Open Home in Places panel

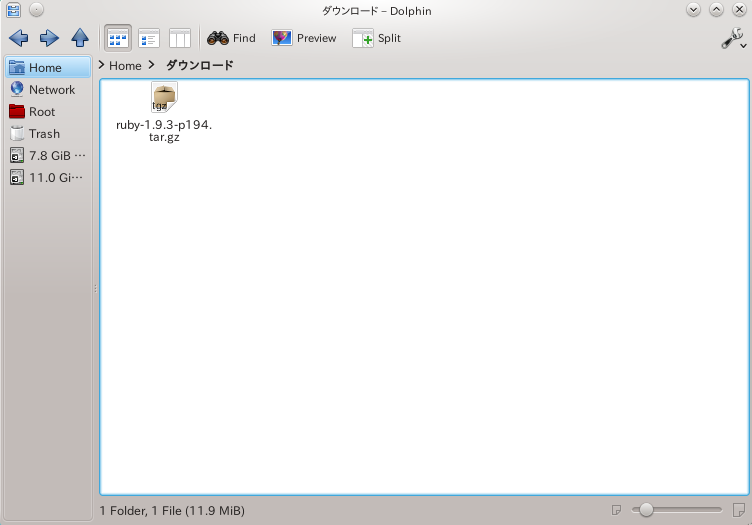point(48,68)
